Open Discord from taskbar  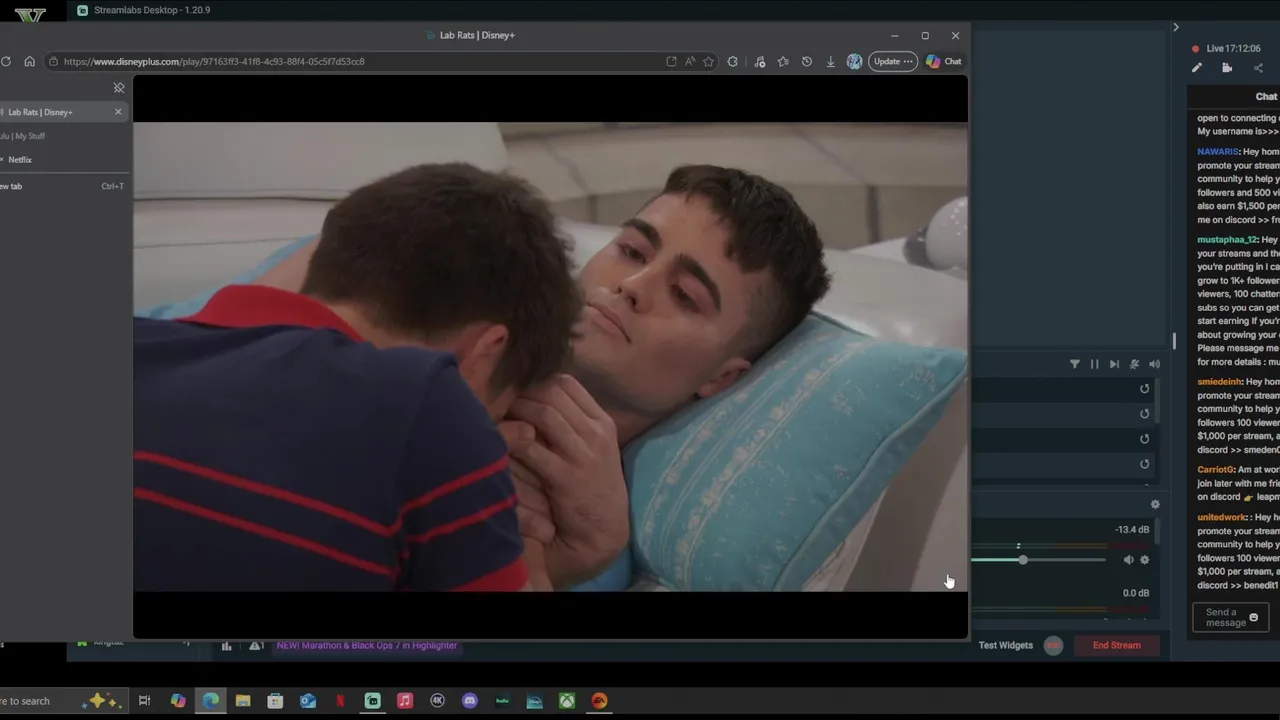coord(470,701)
